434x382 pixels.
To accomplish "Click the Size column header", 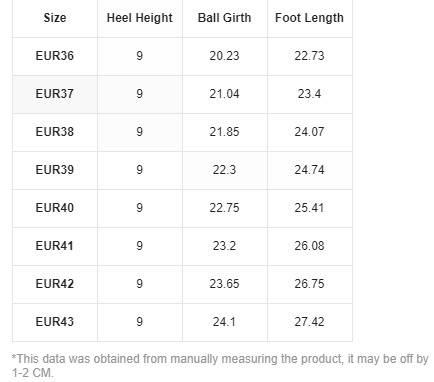I will (55, 18).
